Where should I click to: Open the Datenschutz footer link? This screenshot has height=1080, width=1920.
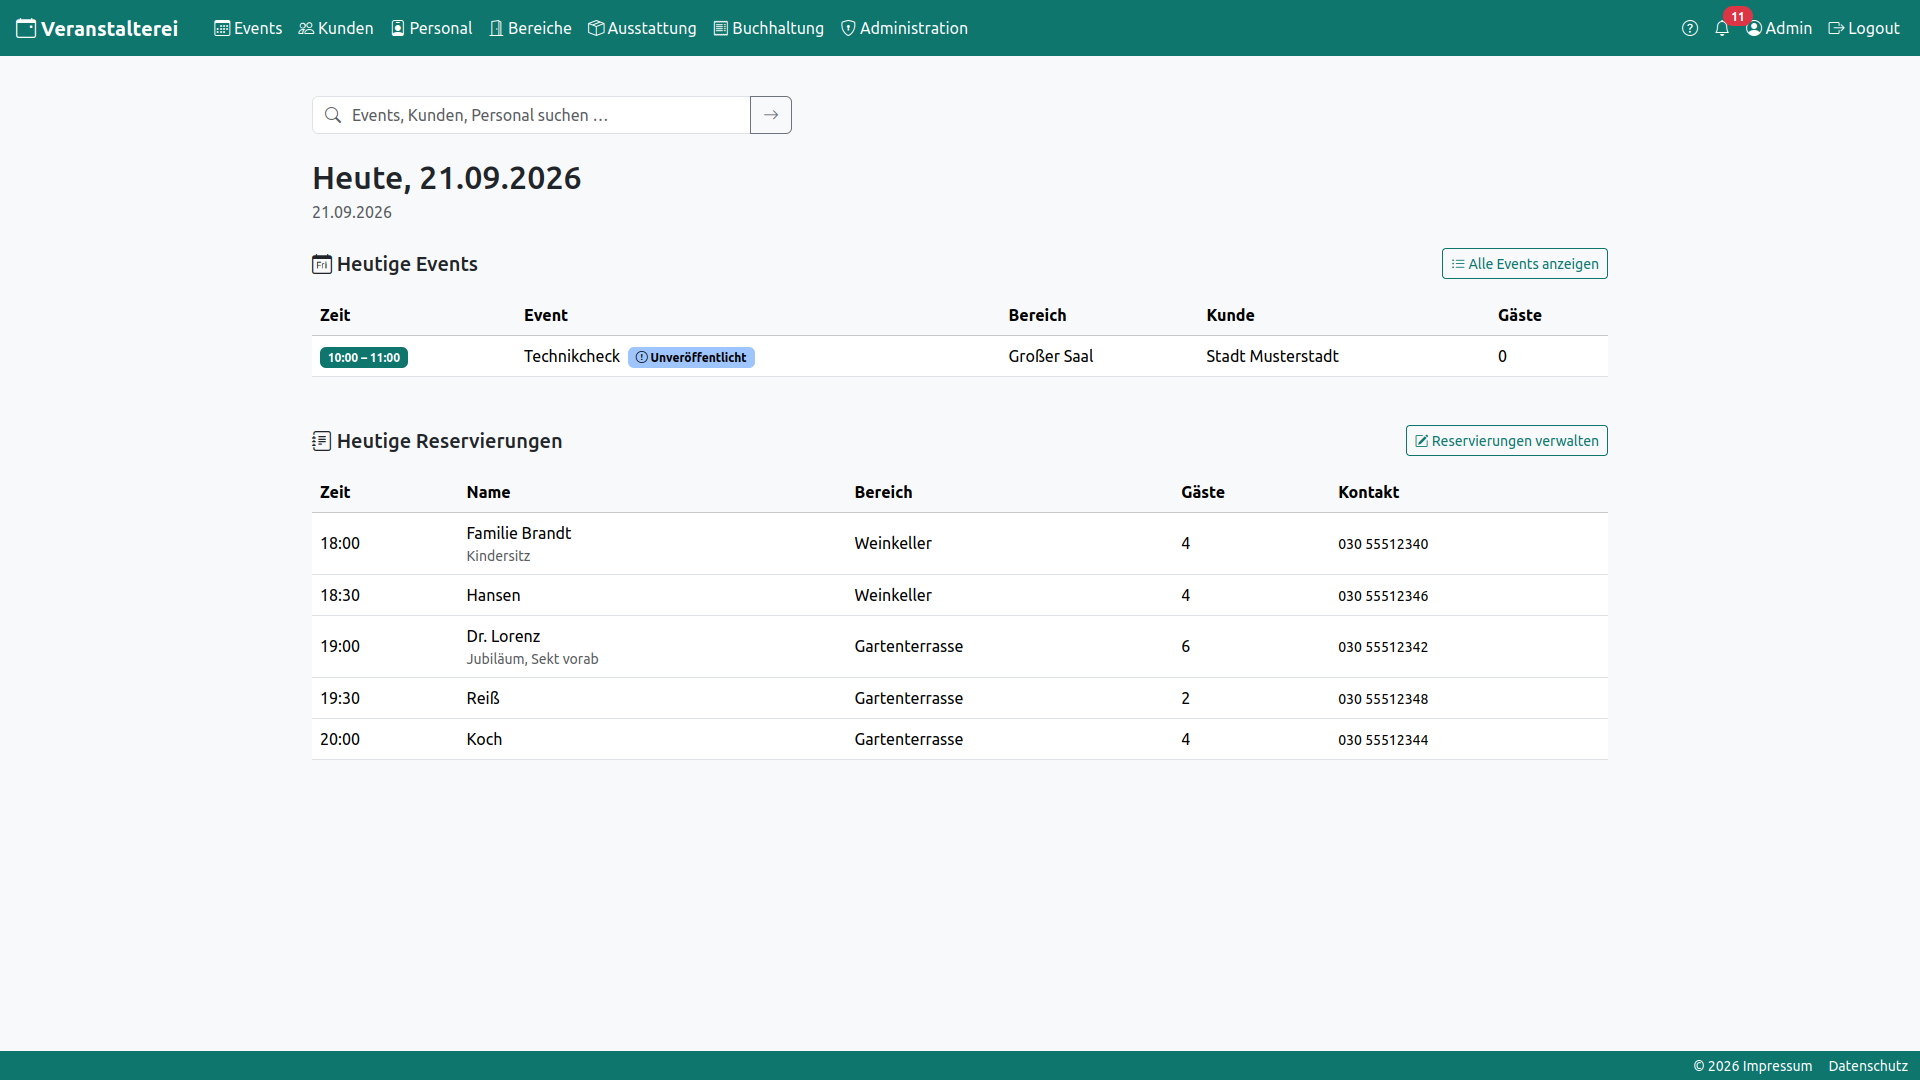(x=1868, y=1066)
